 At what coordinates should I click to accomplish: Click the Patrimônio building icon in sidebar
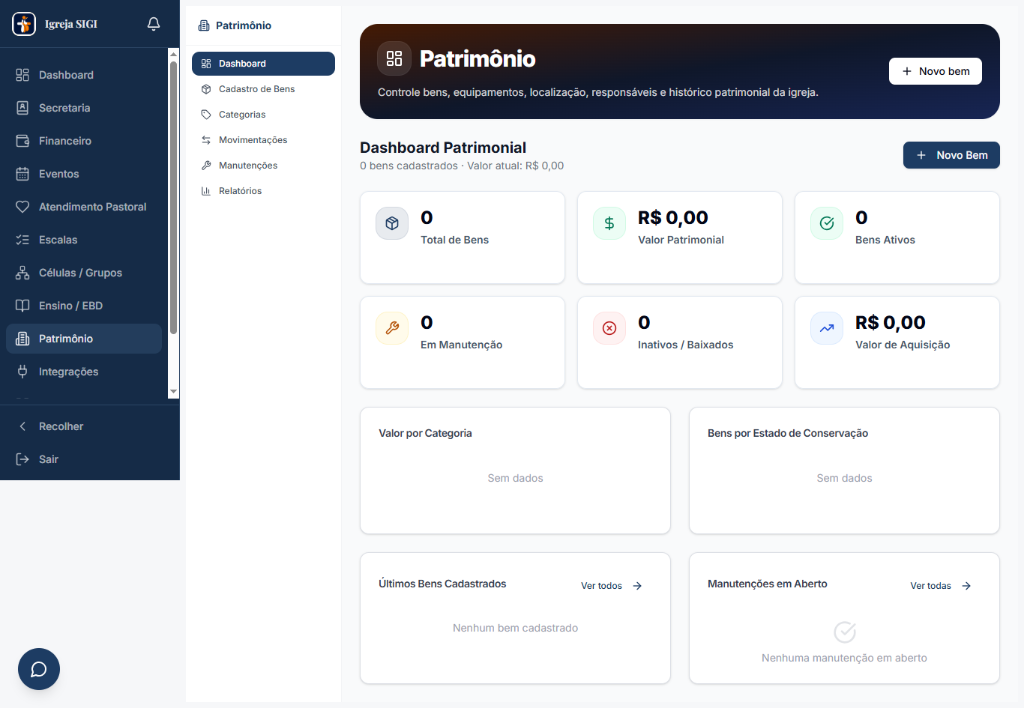pos(22,339)
